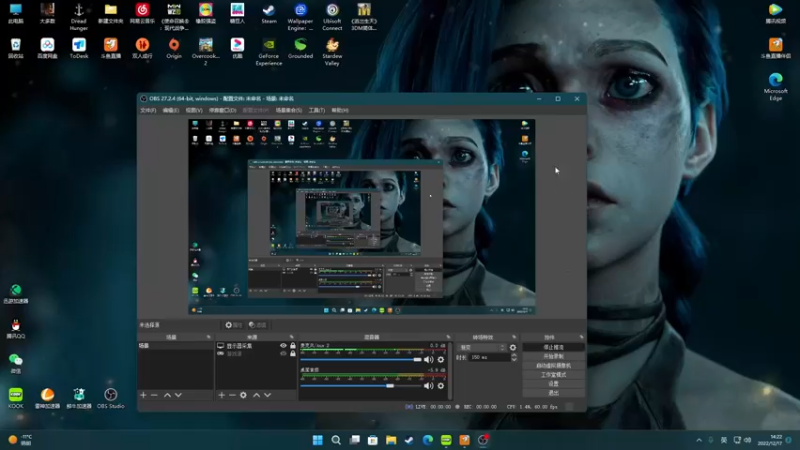
Task: Click the 麦克风/Aux 2 volume slider
Action: click(361, 360)
